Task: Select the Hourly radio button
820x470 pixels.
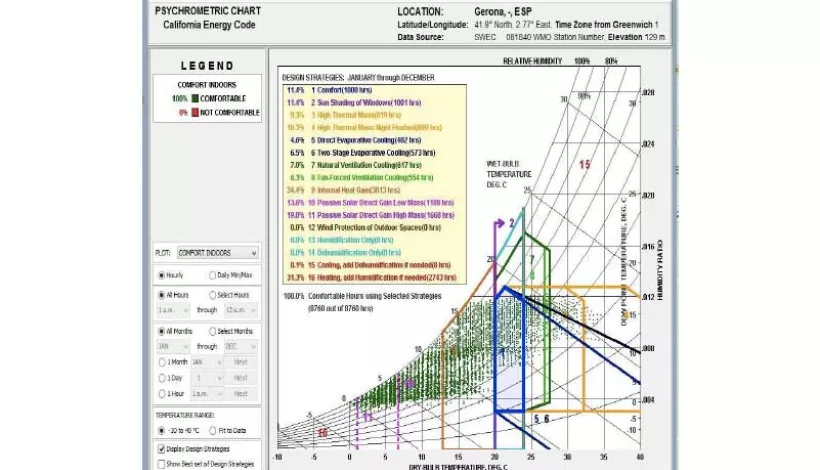Action: (x=162, y=275)
